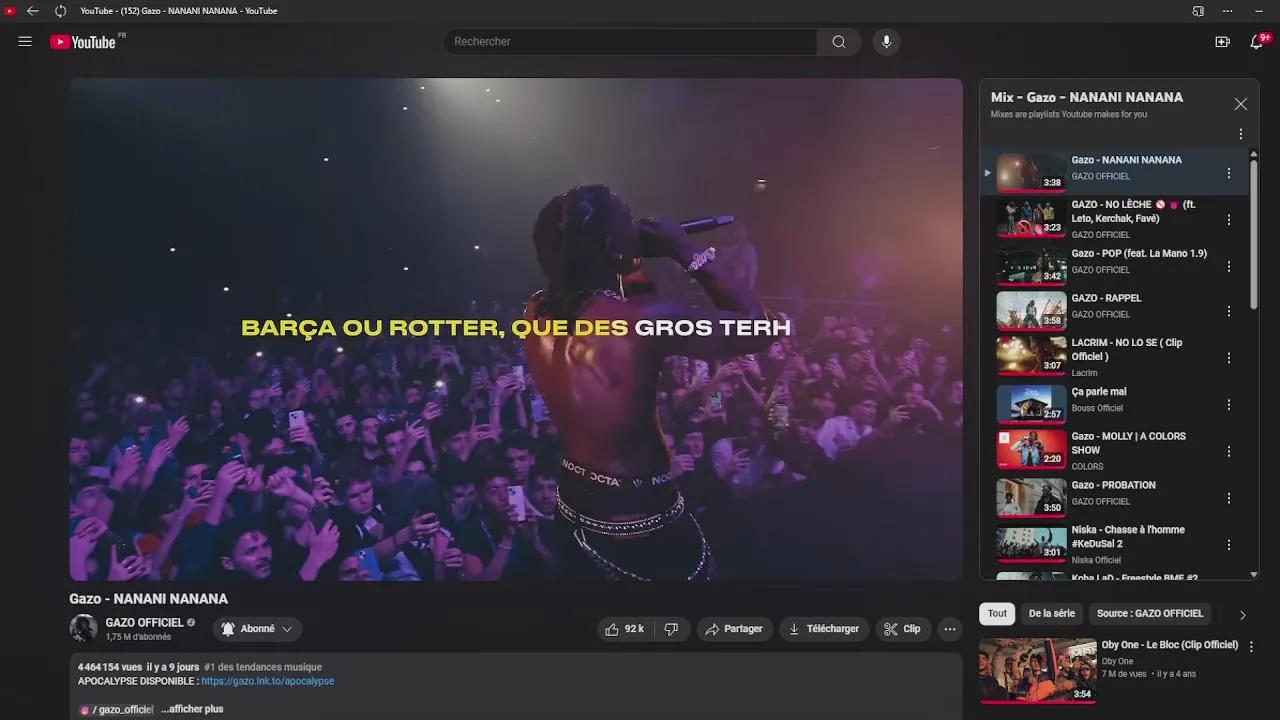Show more filter chips with the right chevron
Viewport: 1280px width, 720px height.
pyautogui.click(x=1242, y=615)
